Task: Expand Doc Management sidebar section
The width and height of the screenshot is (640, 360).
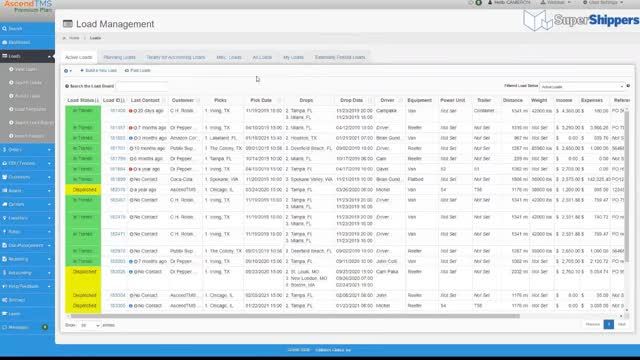Action: tap(27, 245)
